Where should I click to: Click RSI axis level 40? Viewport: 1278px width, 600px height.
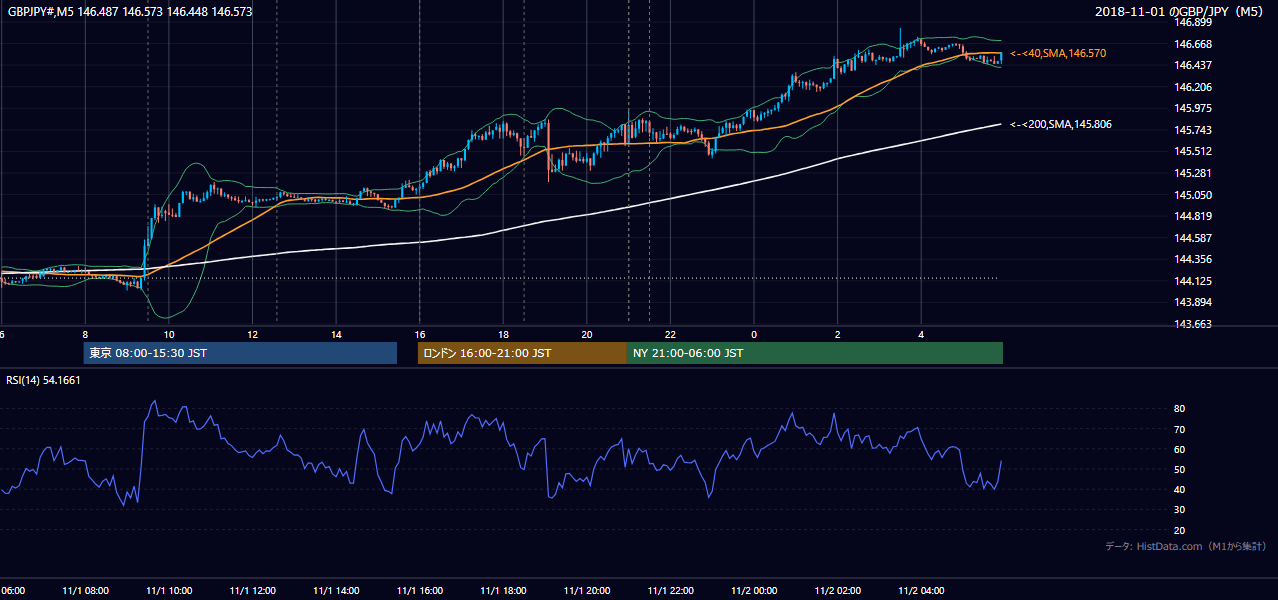tap(1179, 489)
